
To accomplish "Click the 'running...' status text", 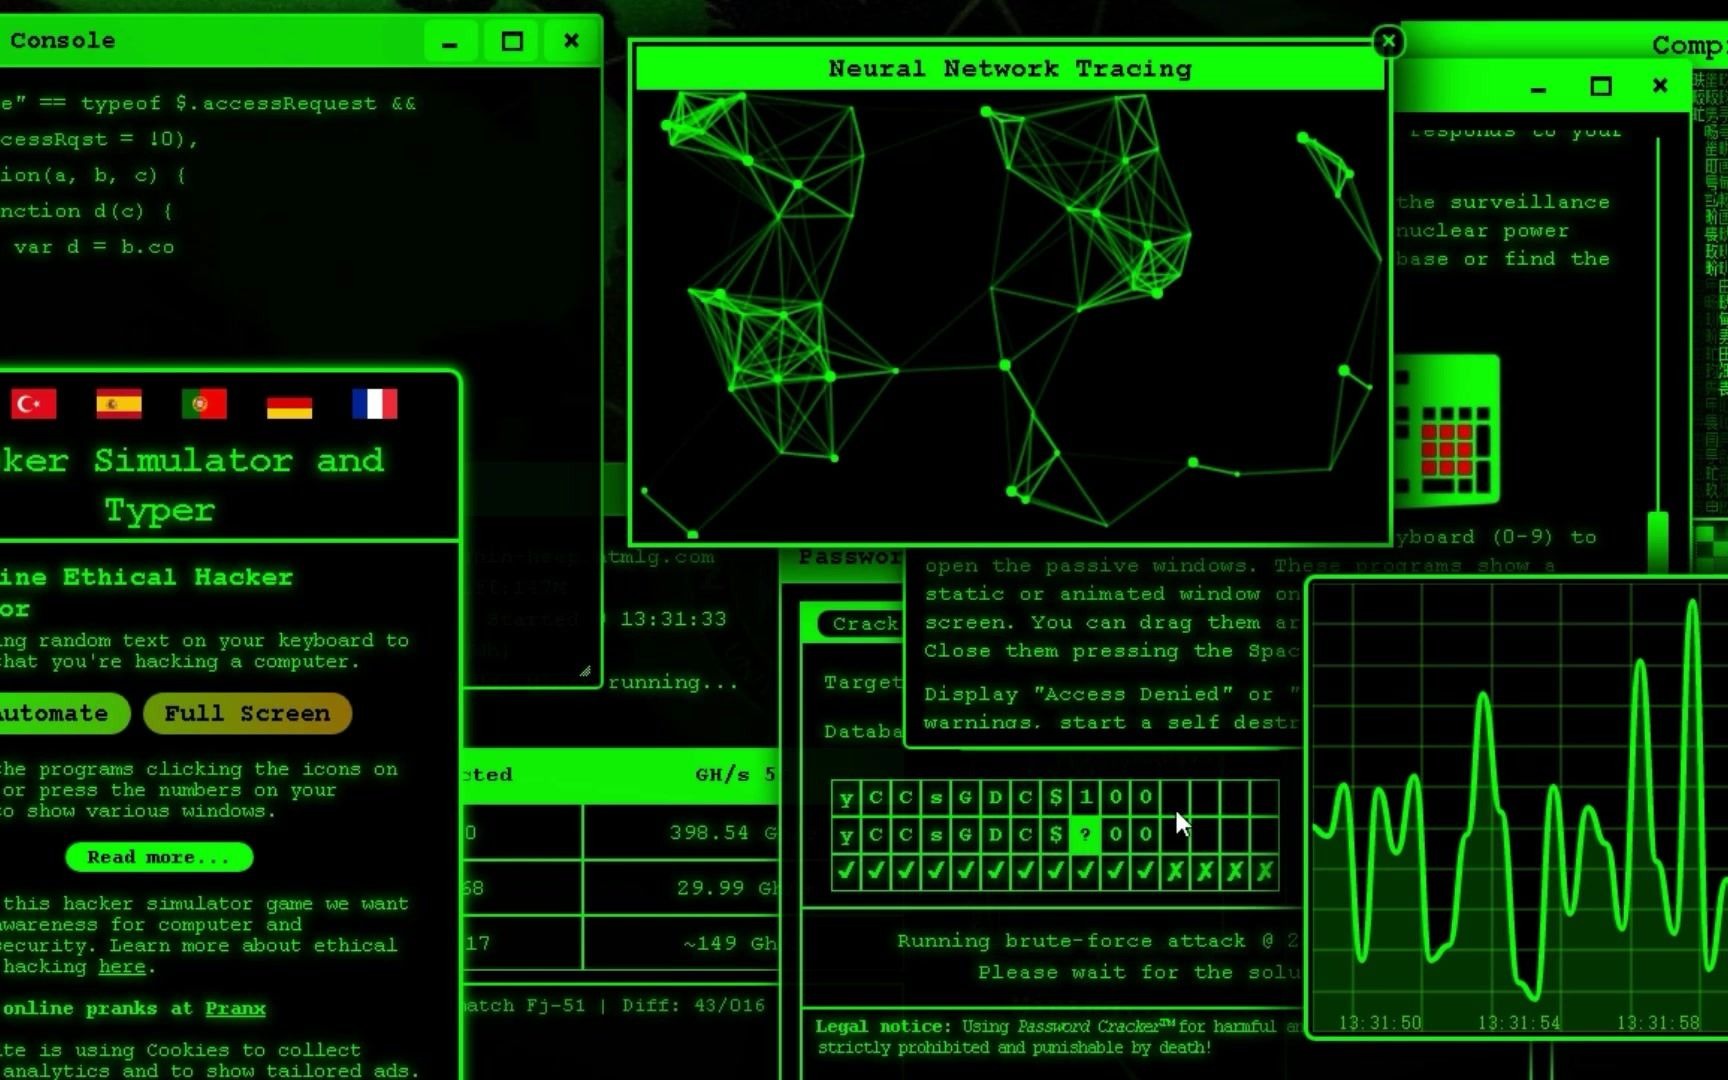I will [x=673, y=683].
